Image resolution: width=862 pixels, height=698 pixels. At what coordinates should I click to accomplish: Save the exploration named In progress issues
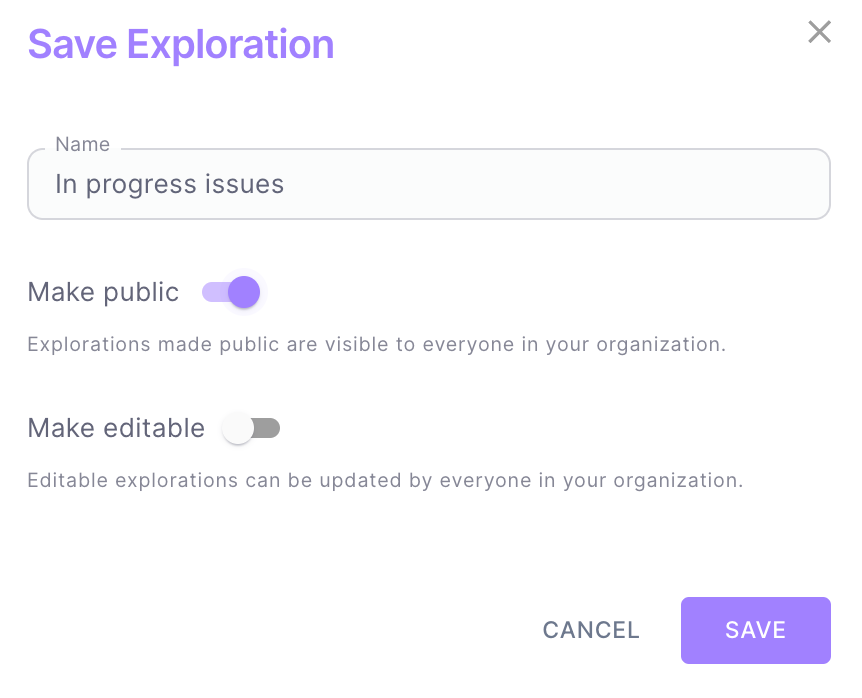(x=755, y=630)
